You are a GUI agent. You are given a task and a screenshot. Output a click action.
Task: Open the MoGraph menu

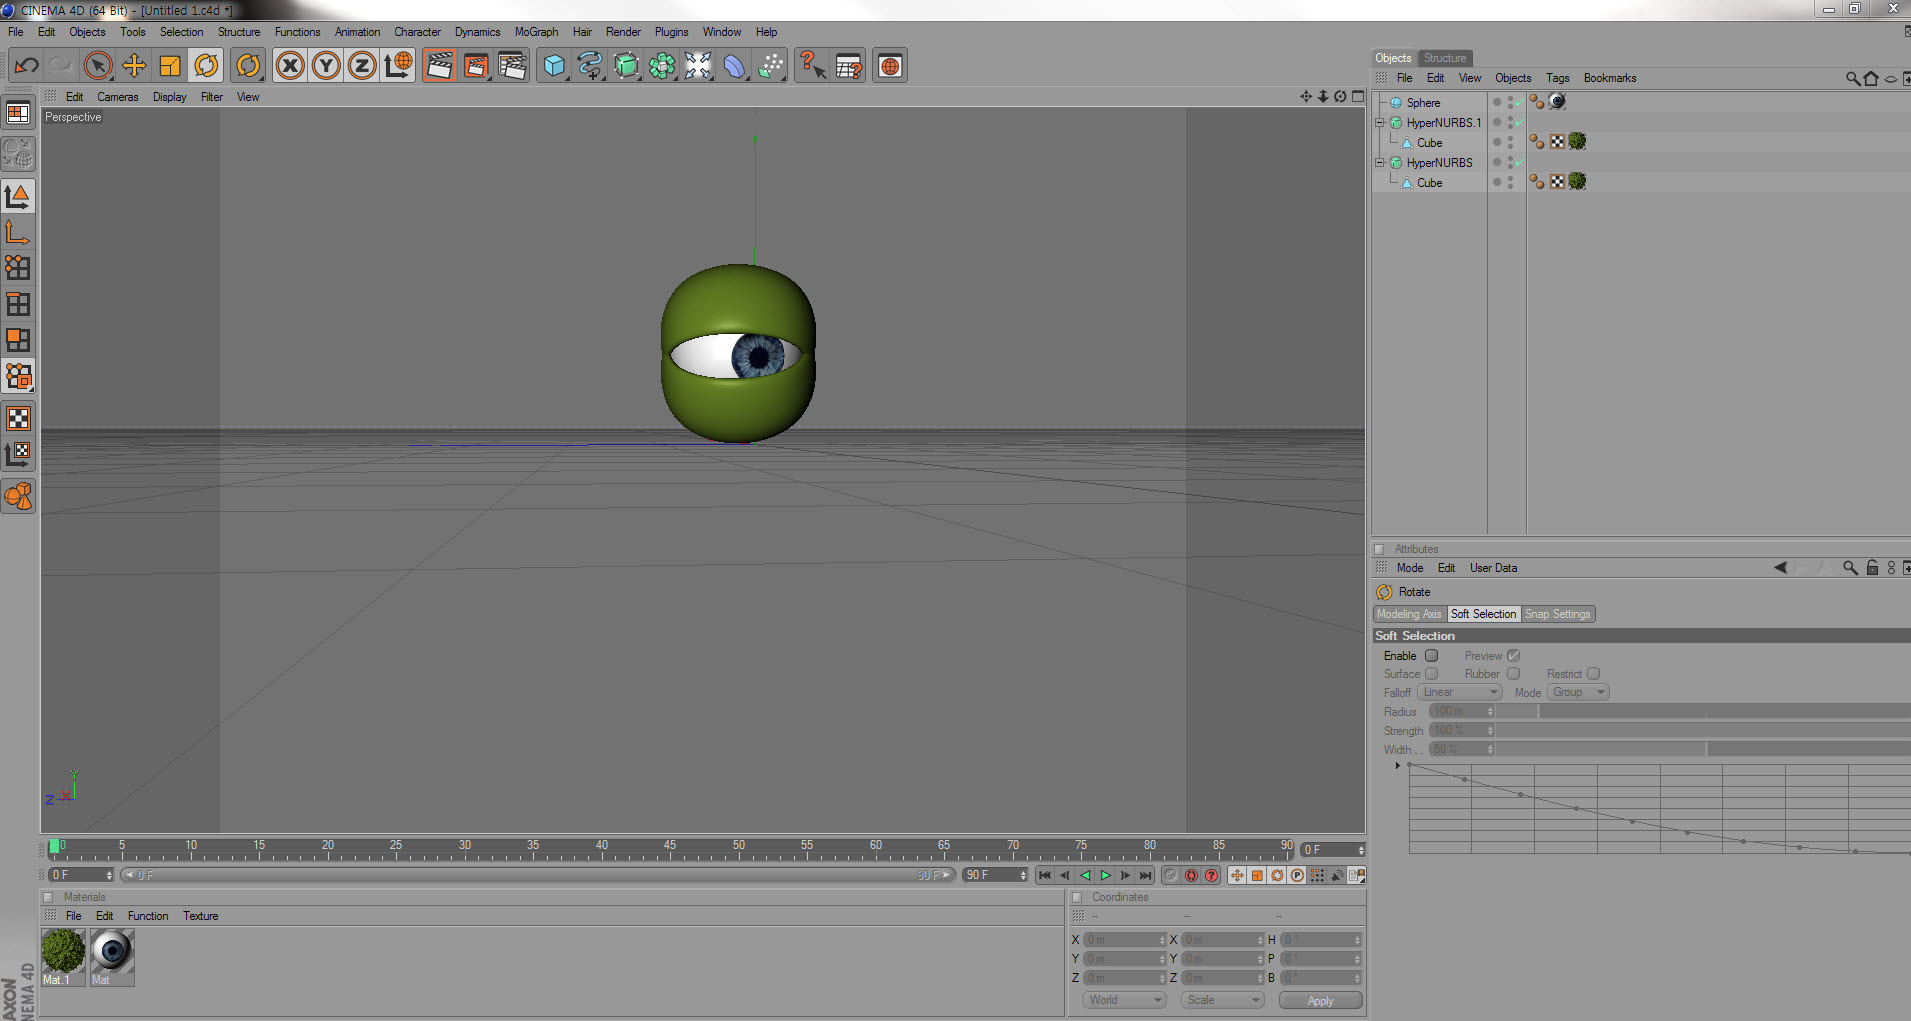pyautogui.click(x=536, y=32)
